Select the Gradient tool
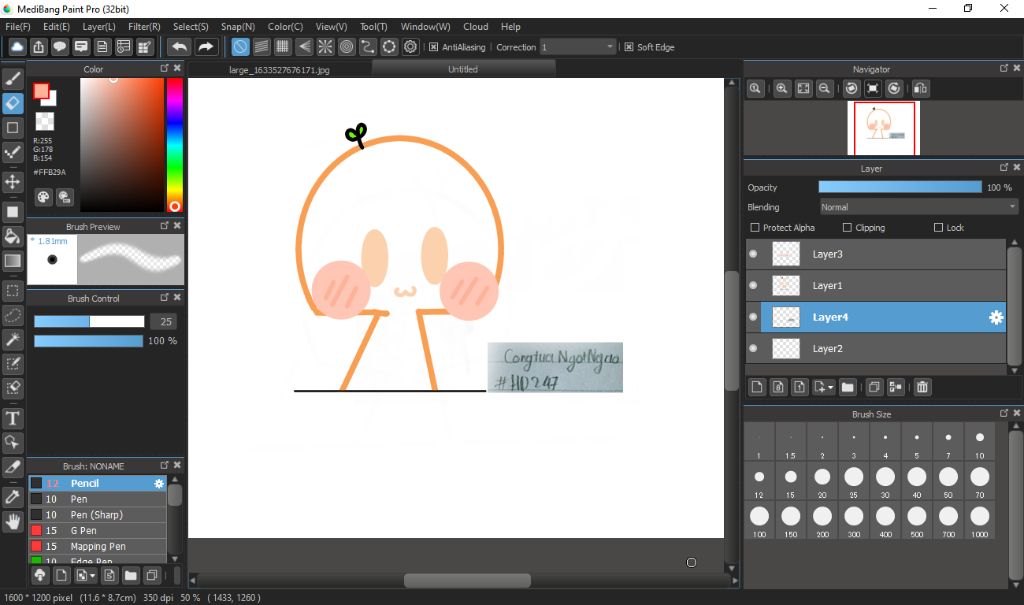1024x605 pixels. coord(12,261)
